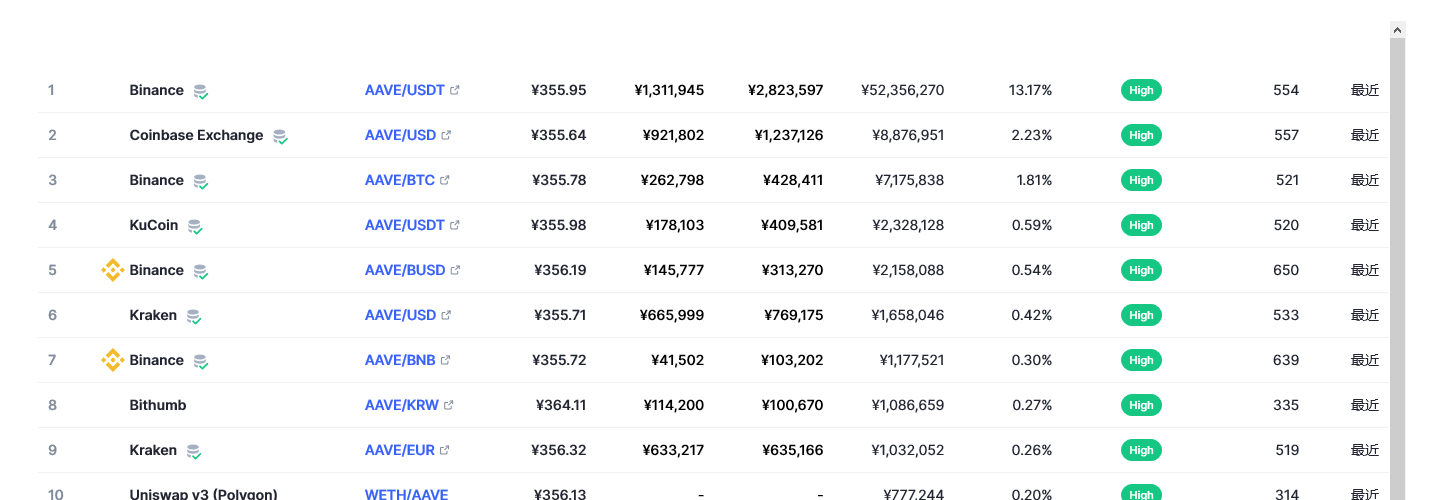Click the reserves icon next to KuCoin

coord(195,226)
